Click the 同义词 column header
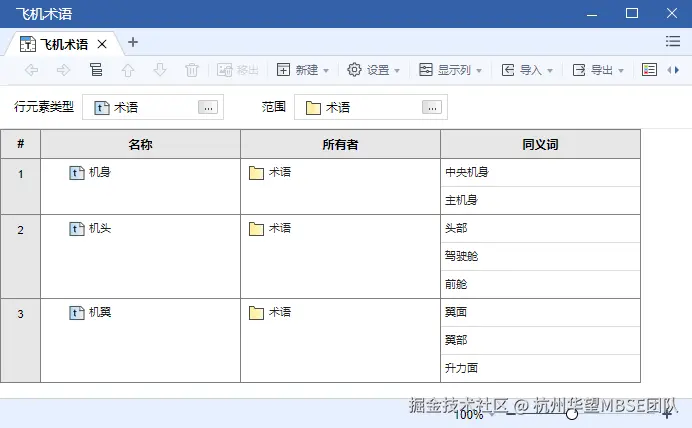This screenshot has height=428, width=692. point(540,144)
